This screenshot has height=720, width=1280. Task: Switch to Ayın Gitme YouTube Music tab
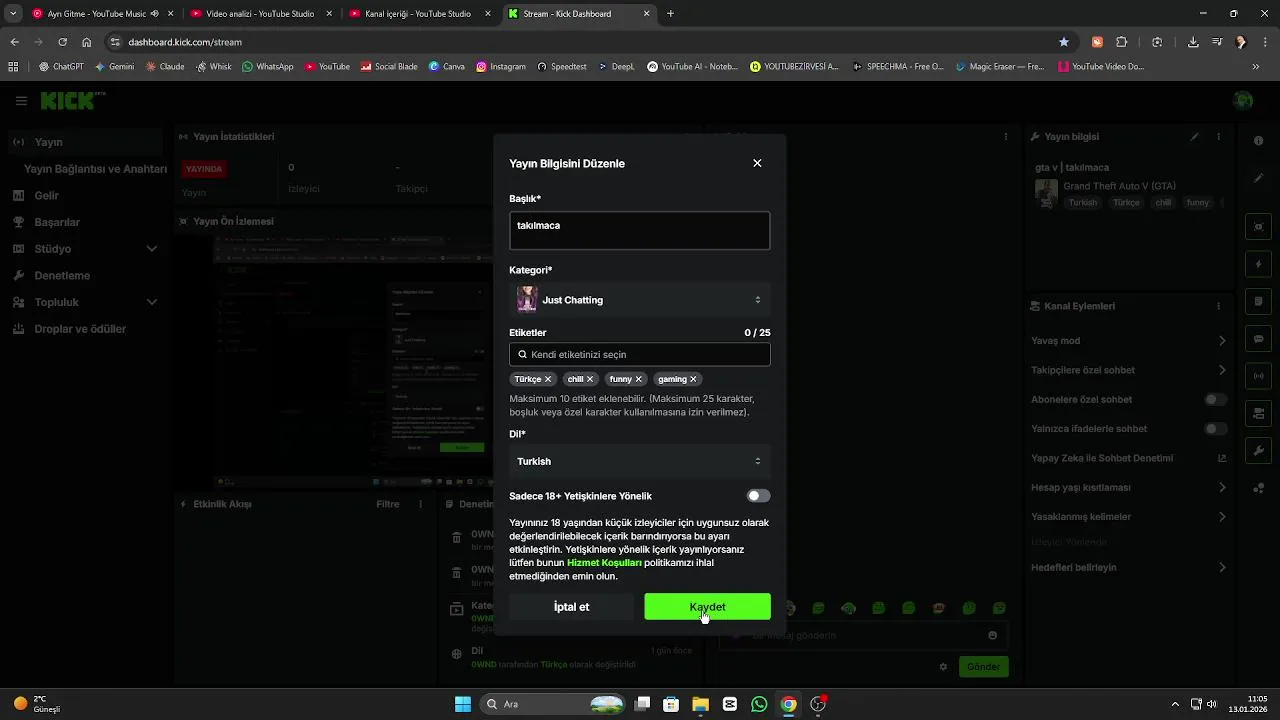coord(101,14)
